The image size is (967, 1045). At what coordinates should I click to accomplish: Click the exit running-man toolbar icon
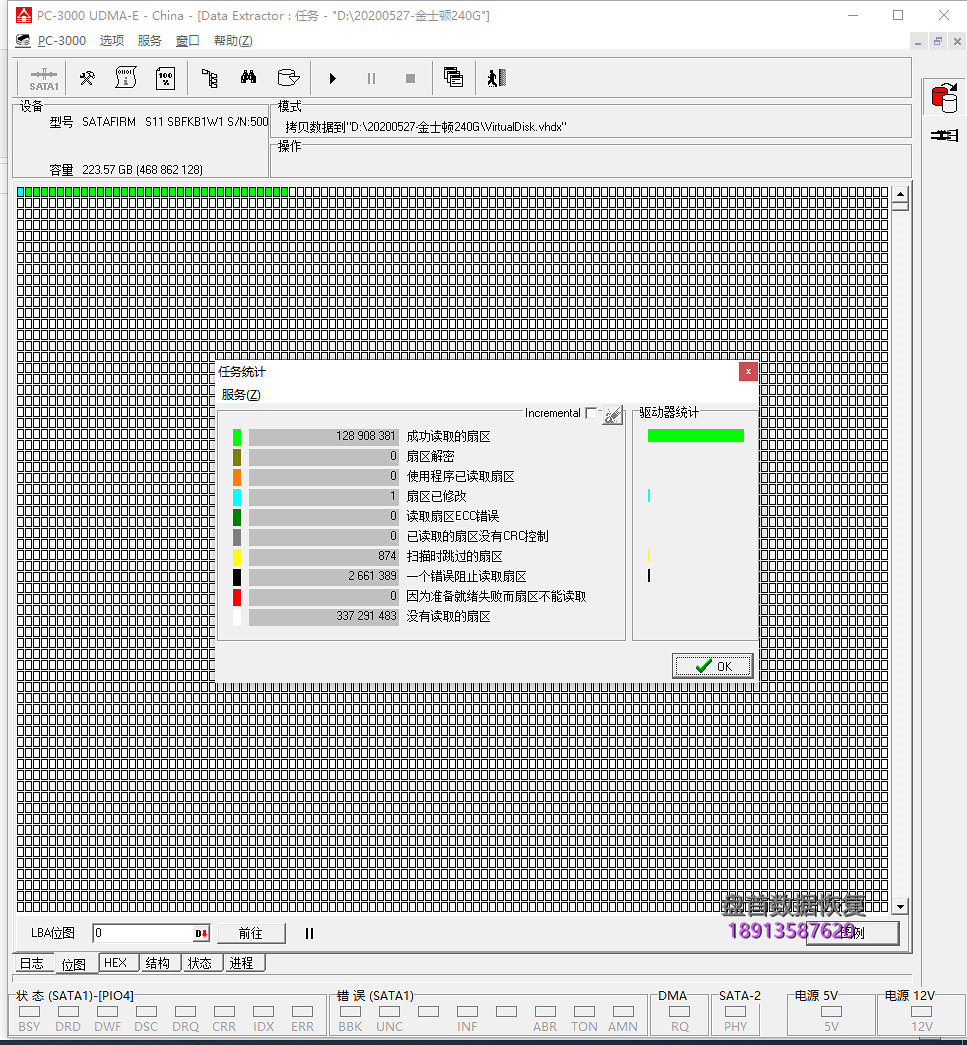point(497,78)
